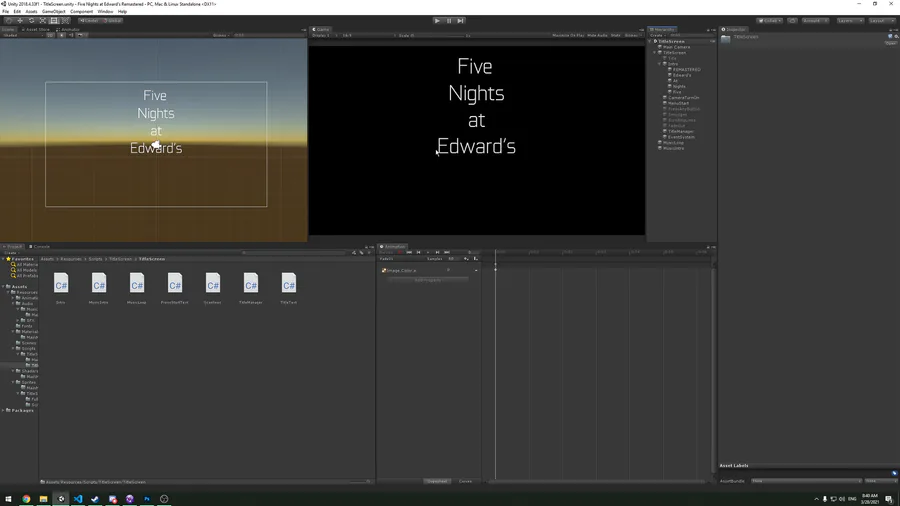Open the Account dropdown
This screenshot has width=900, height=506.
[x=814, y=21]
